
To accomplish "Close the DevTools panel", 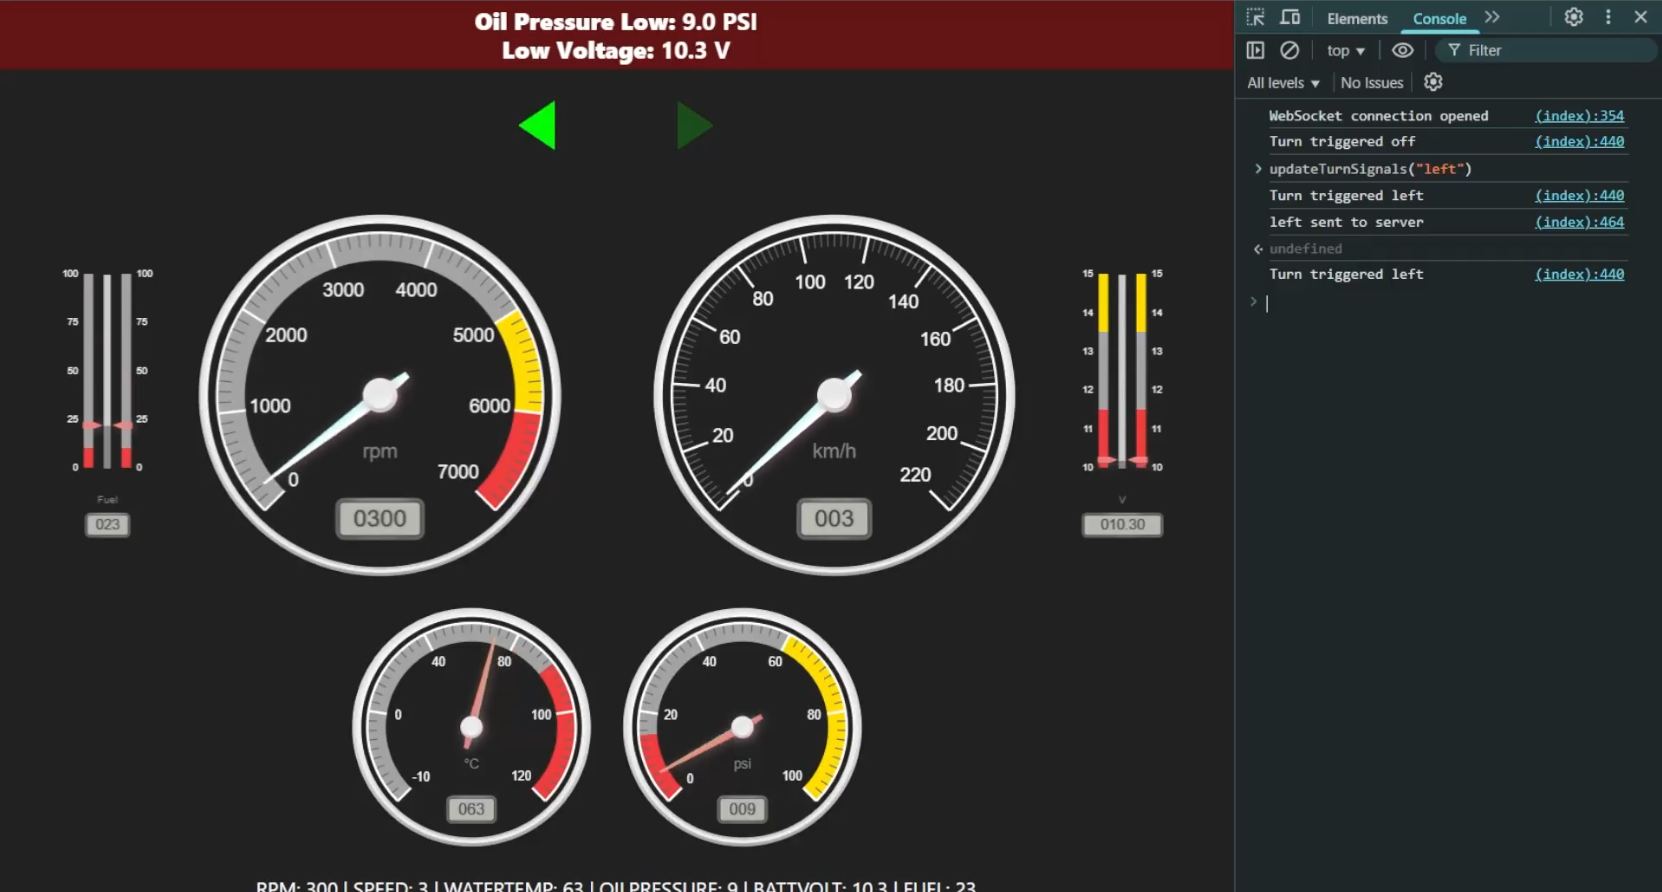I will coord(1641,17).
